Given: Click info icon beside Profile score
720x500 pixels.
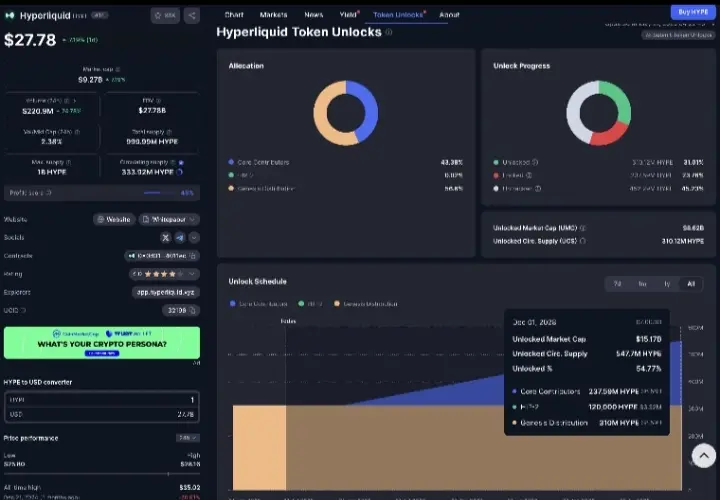Looking at the screenshot, I should [x=49, y=193].
